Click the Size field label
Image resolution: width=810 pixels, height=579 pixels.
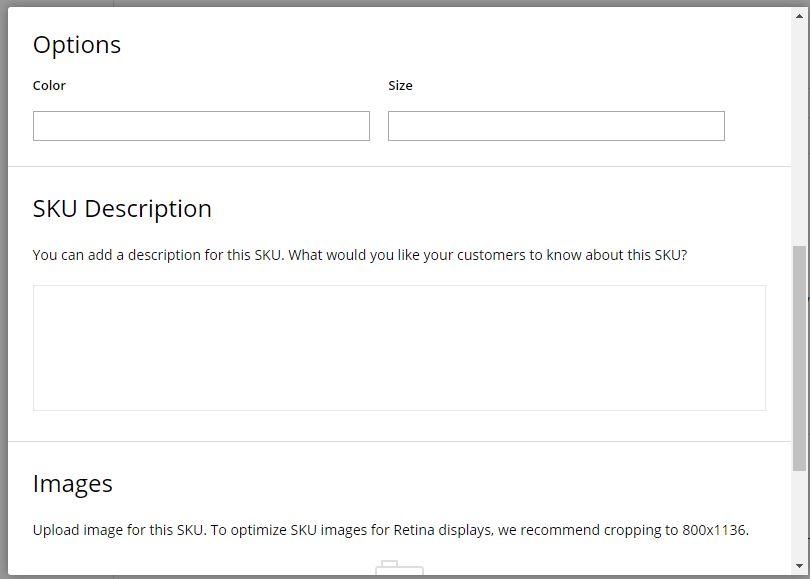click(400, 86)
